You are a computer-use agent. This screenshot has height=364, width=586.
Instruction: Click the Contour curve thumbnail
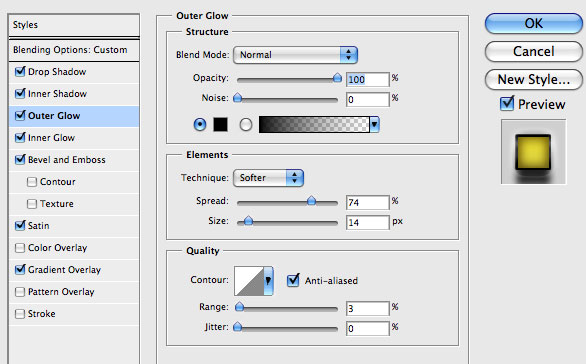point(249,281)
